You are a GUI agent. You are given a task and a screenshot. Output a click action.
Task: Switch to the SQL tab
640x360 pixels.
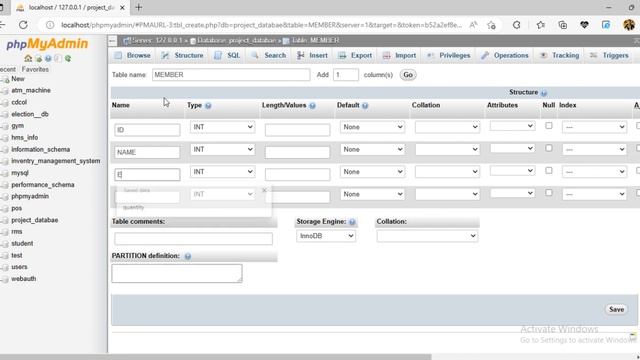click(x=227, y=56)
